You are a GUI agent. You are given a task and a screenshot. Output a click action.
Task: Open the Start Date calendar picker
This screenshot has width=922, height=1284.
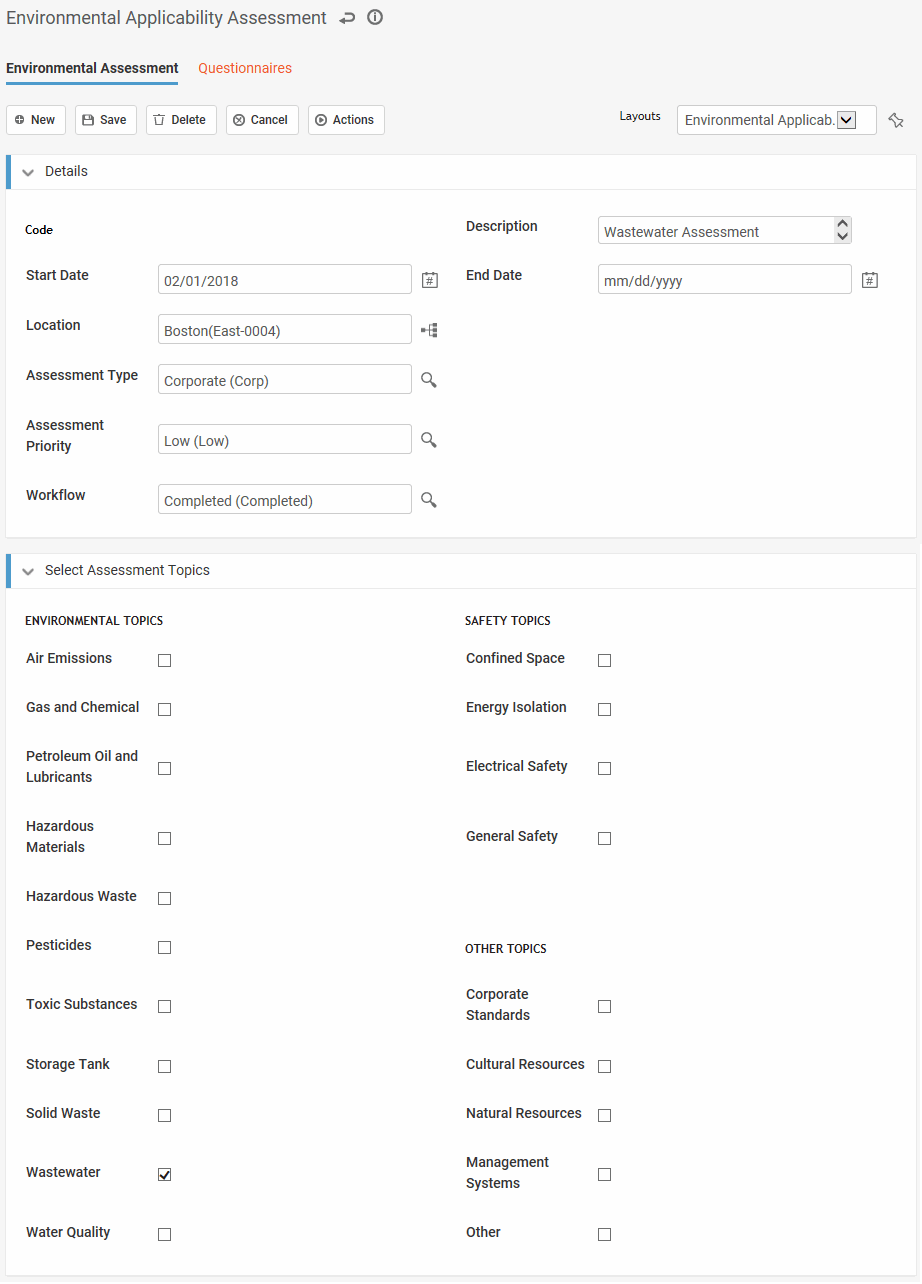(429, 280)
